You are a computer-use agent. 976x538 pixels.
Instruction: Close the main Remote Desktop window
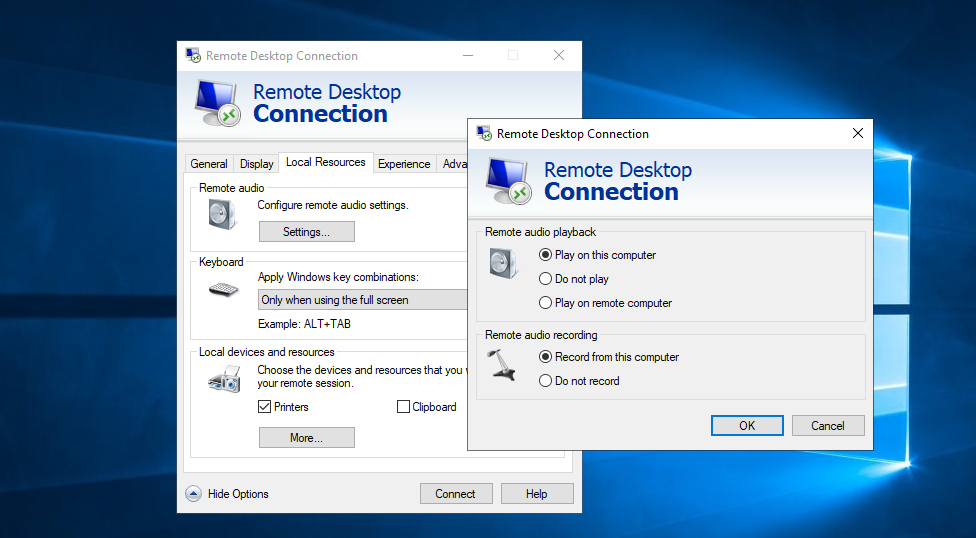[559, 55]
